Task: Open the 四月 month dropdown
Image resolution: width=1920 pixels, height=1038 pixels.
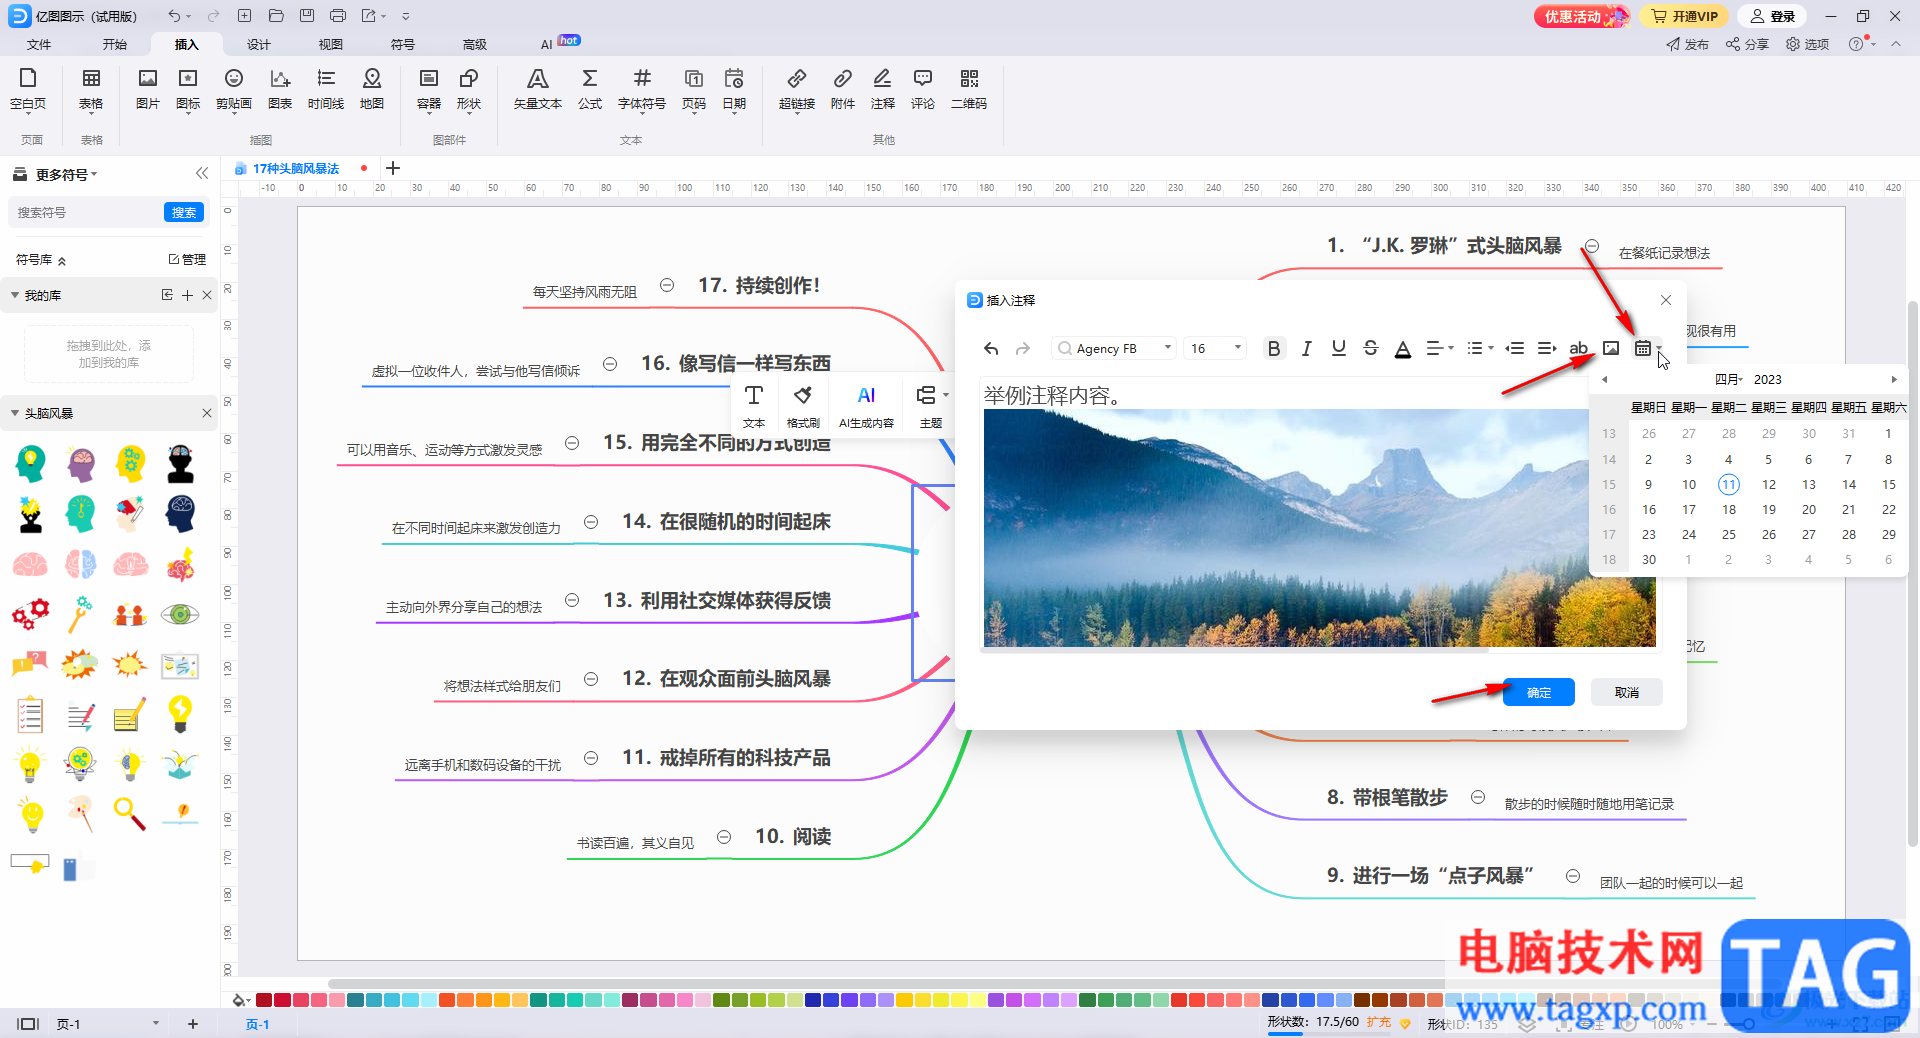Action: (x=1729, y=380)
